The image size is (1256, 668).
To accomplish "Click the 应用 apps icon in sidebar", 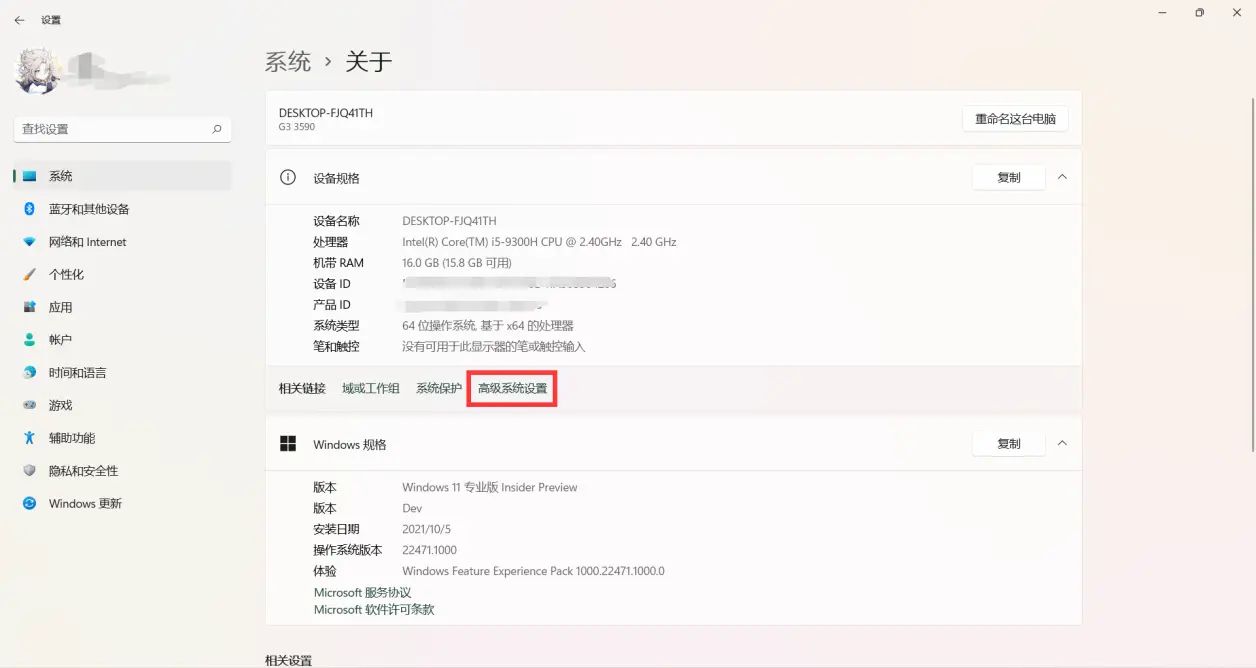I will tap(30, 307).
